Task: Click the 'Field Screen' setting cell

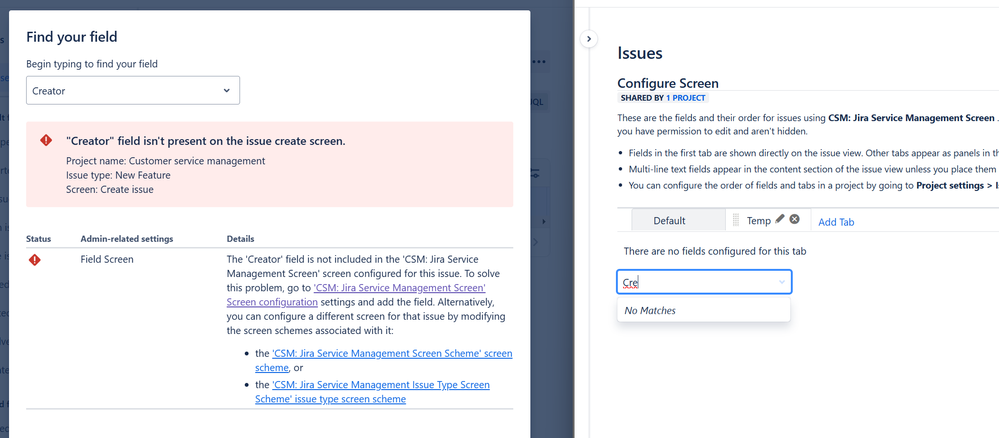Action: [x=107, y=259]
